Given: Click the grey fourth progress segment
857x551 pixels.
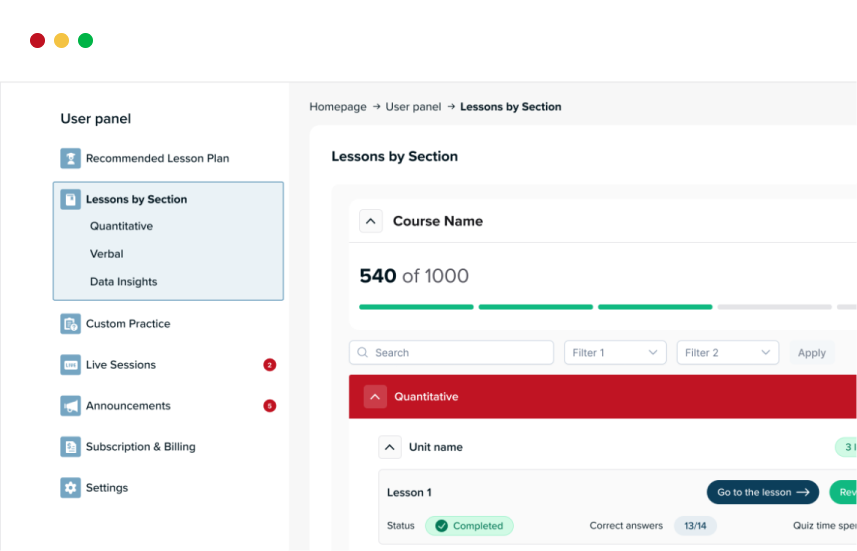Looking at the screenshot, I should 774,307.
